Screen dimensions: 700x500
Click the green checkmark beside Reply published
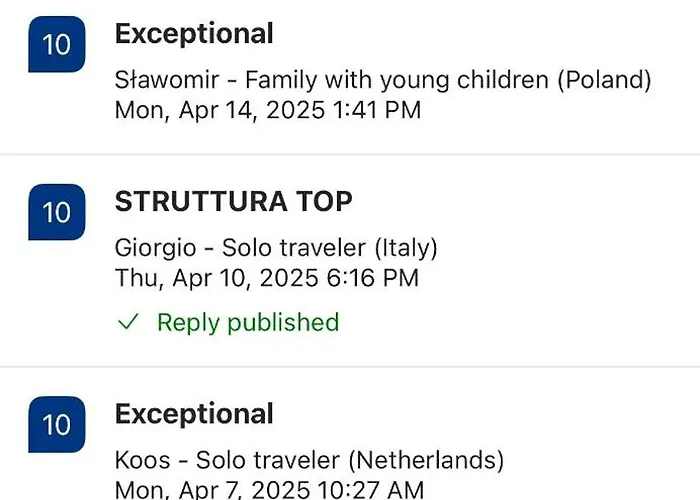pyautogui.click(x=127, y=322)
